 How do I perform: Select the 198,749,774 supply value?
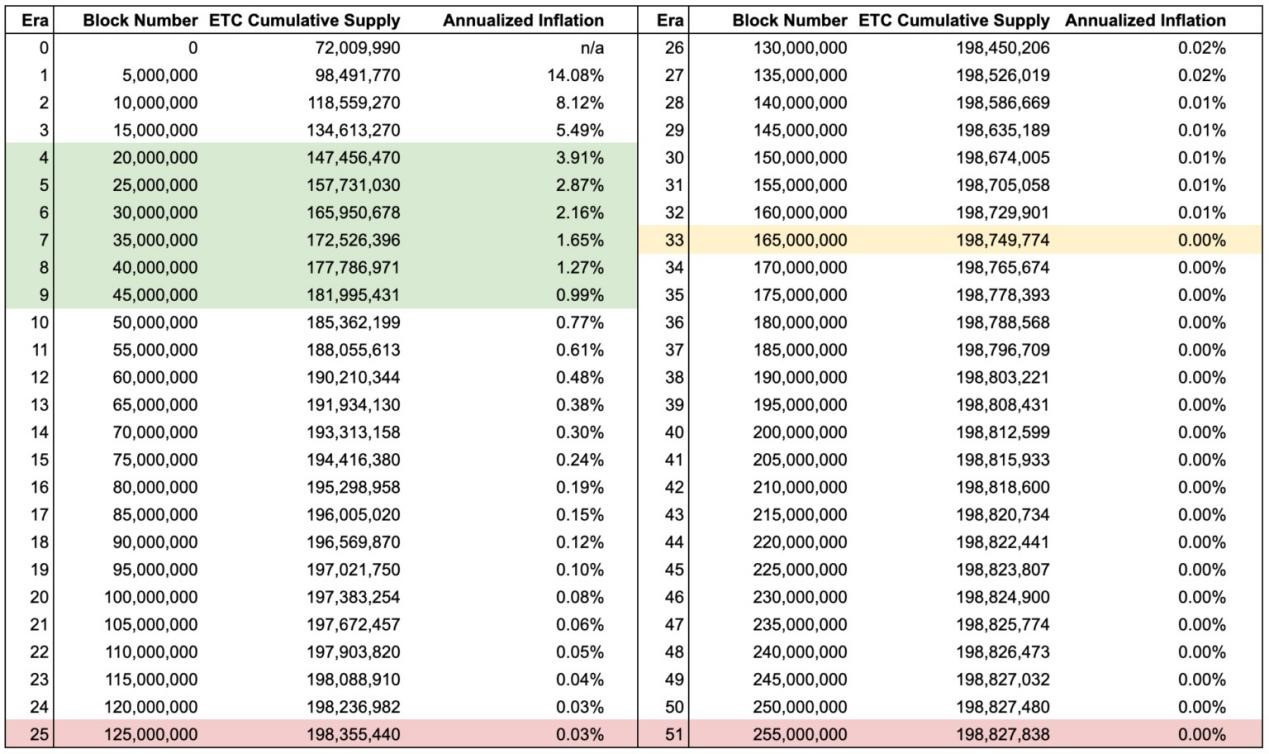pos(1003,240)
